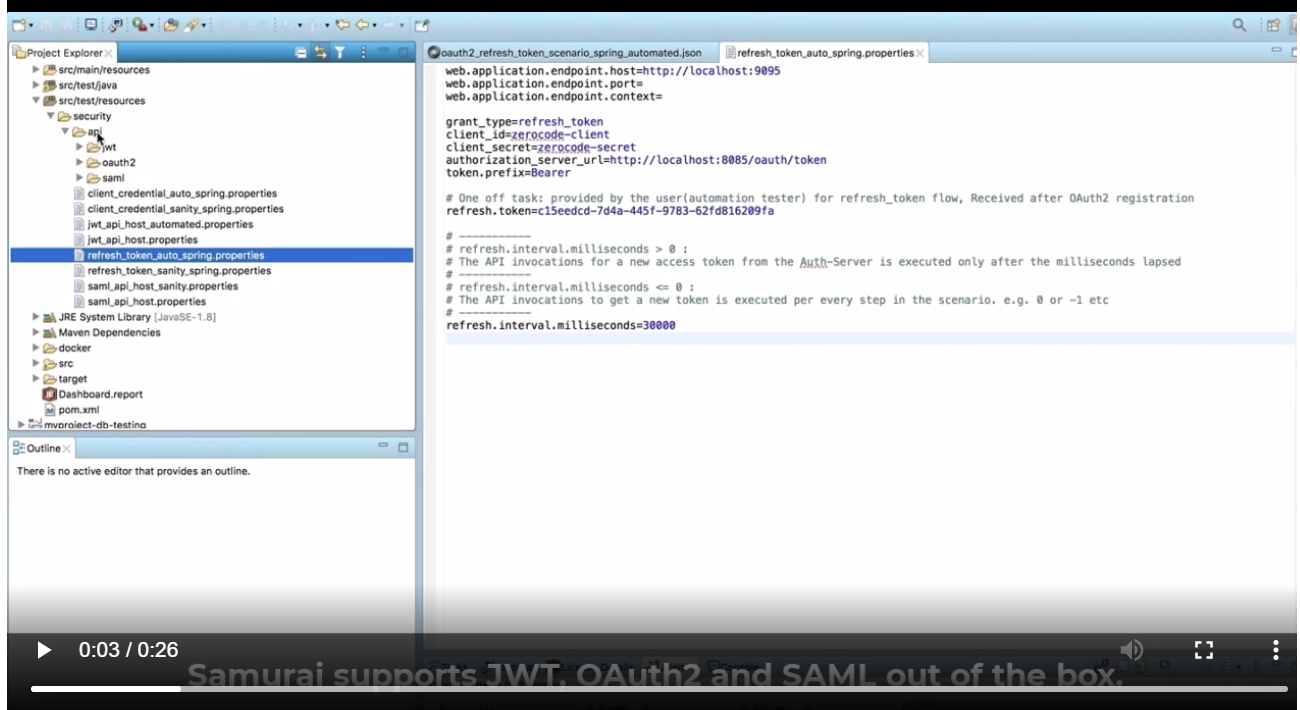
Task: Enter video fullscreen mode
Action: coord(1204,650)
